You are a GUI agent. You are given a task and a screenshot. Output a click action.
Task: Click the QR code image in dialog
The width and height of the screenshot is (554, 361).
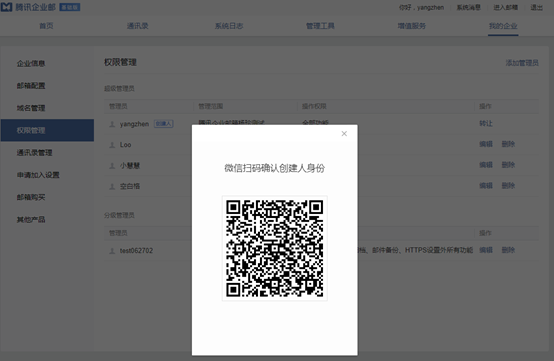click(x=275, y=248)
